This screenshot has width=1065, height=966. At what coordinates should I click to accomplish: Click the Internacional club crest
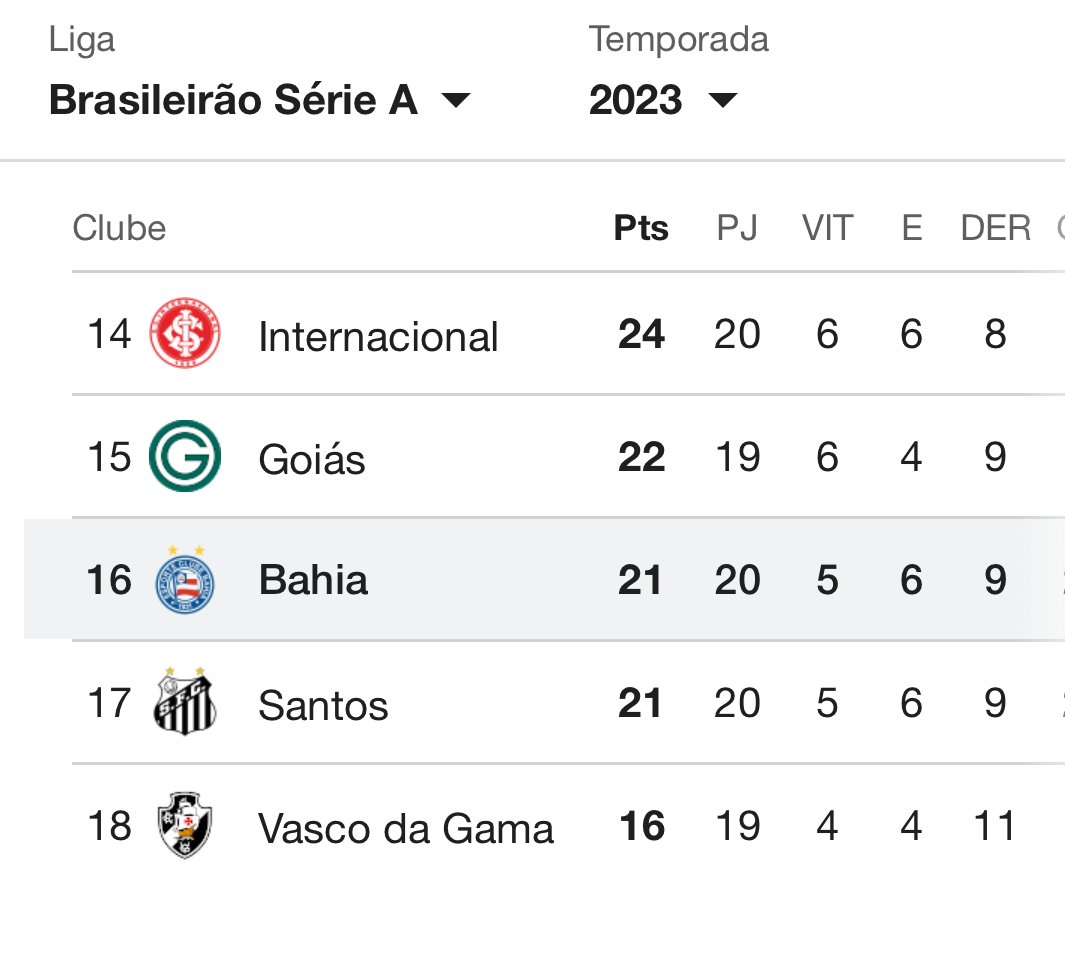tap(185, 333)
